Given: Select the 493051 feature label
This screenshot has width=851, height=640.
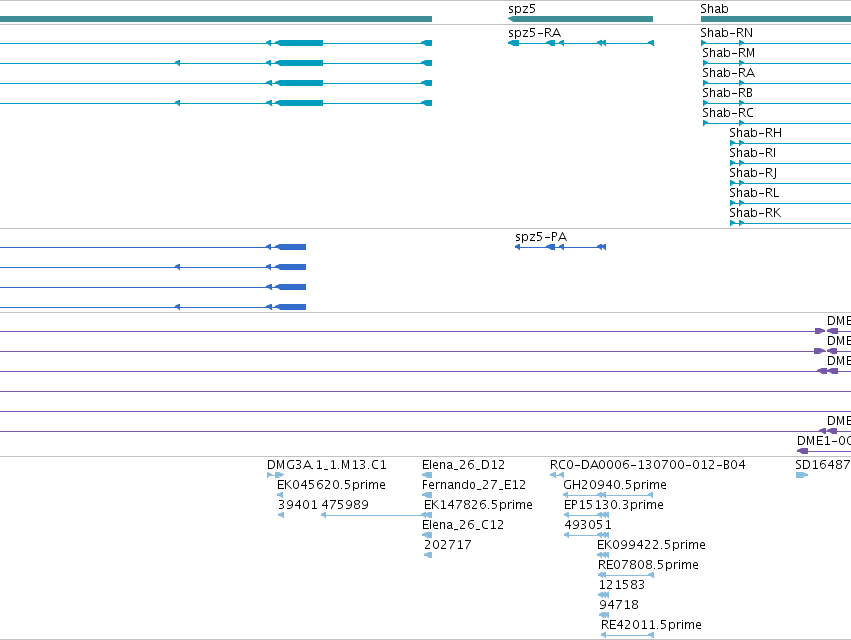Looking at the screenshot, I should pyautogui.click(x=588, y=525).
